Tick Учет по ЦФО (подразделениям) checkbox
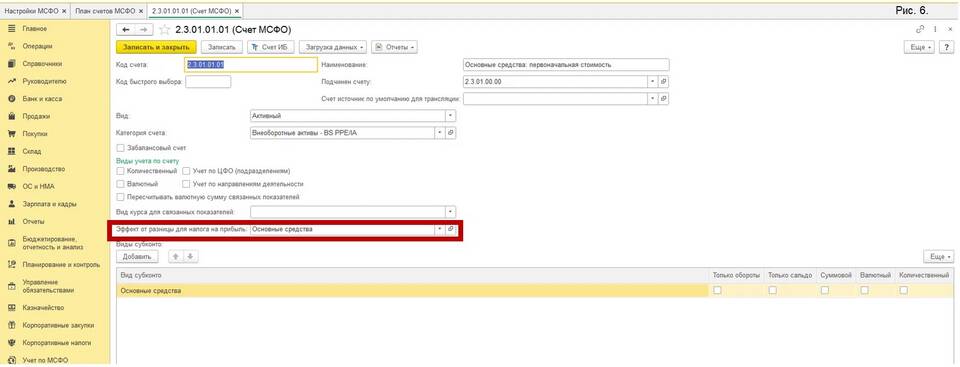The height and width of the screenshot is (367, 960). pos(186,171)
